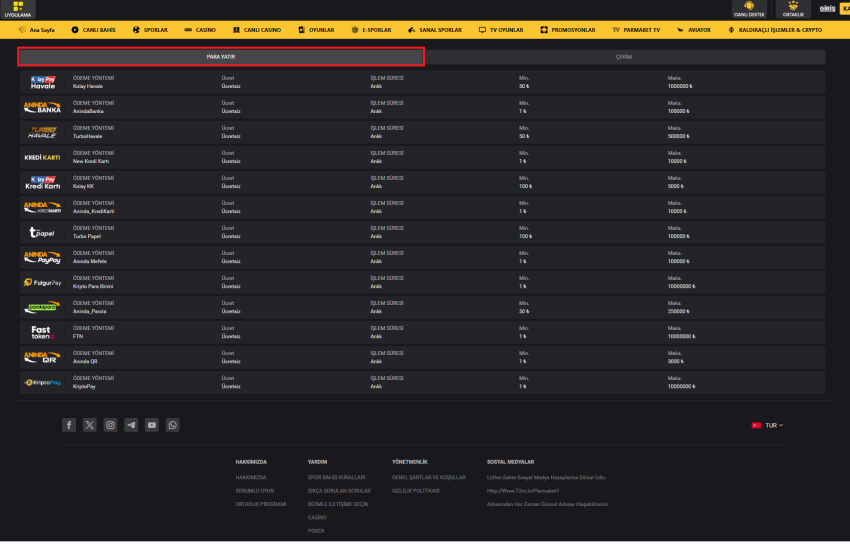Viewport: 850px width, 550px height.
Task: Click the Giriş login link
Action: click(x=827, y=9)
